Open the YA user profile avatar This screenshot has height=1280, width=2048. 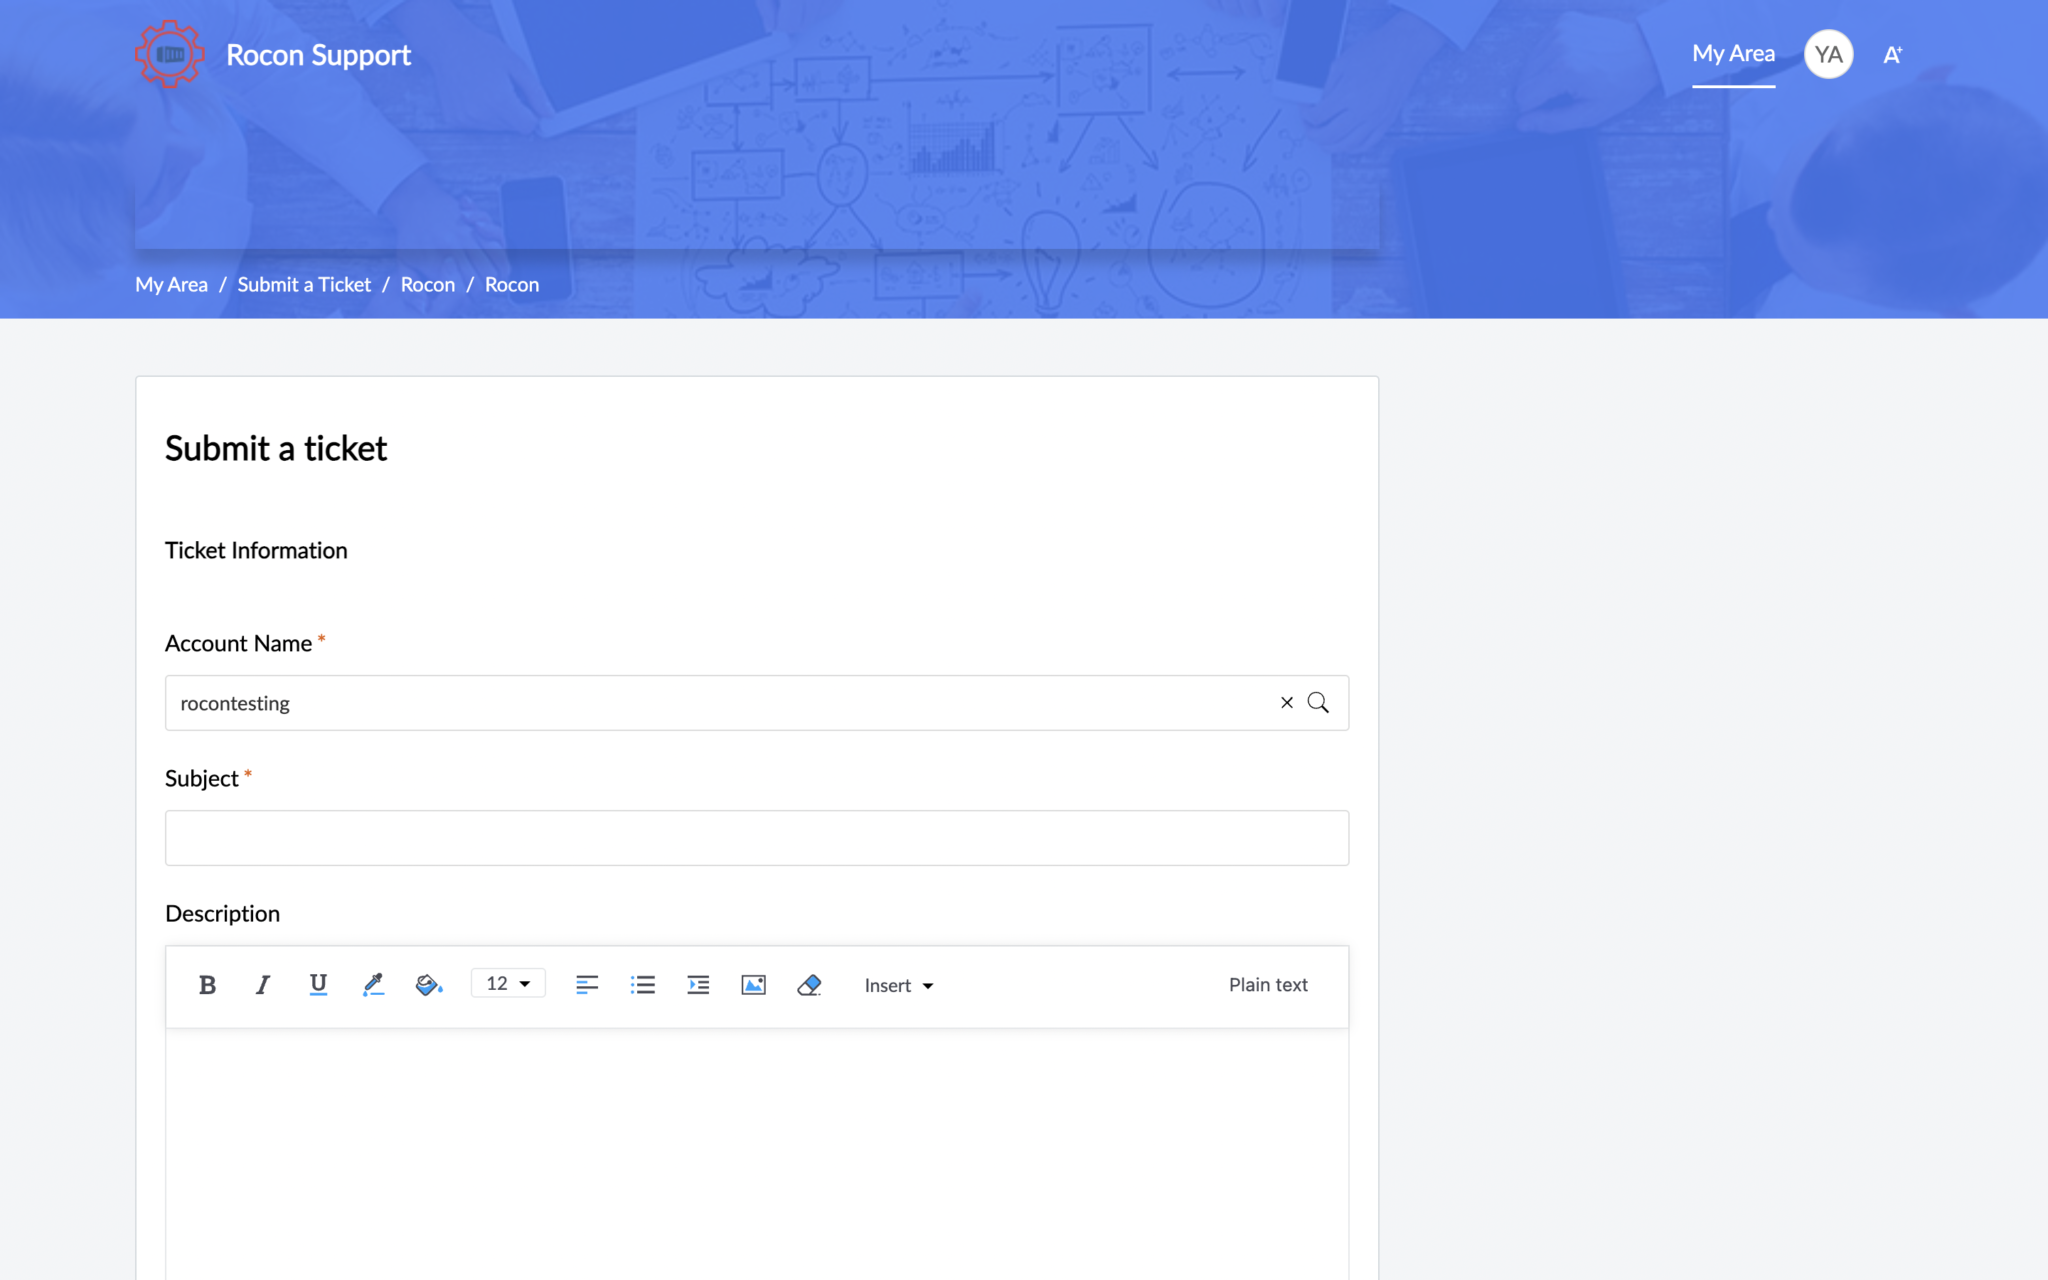(1828, 54)
